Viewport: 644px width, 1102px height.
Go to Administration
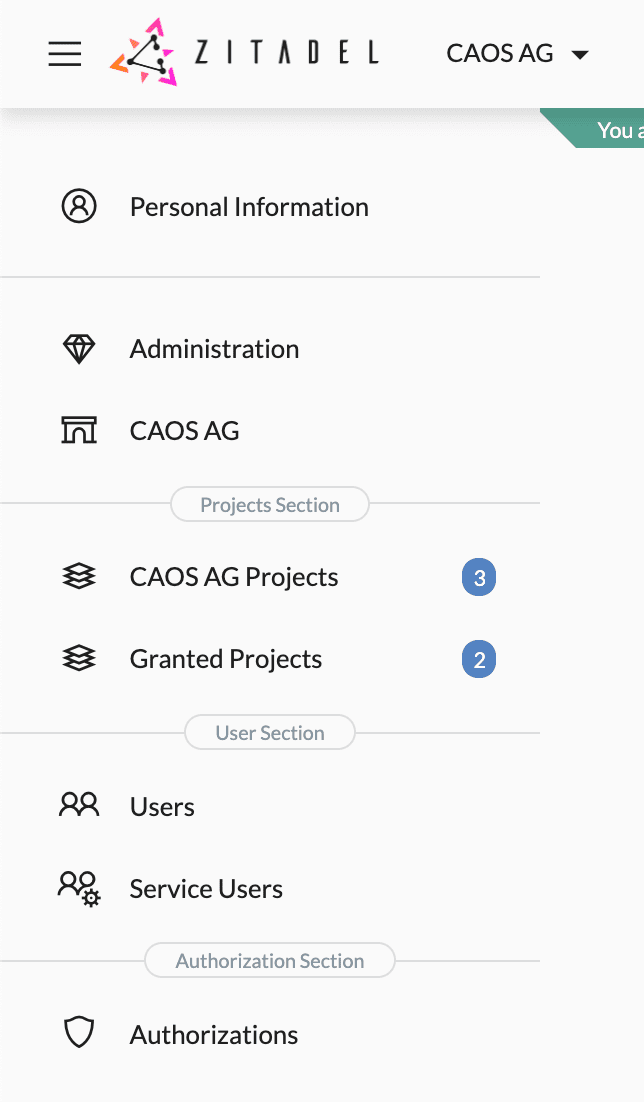point(214,349)
